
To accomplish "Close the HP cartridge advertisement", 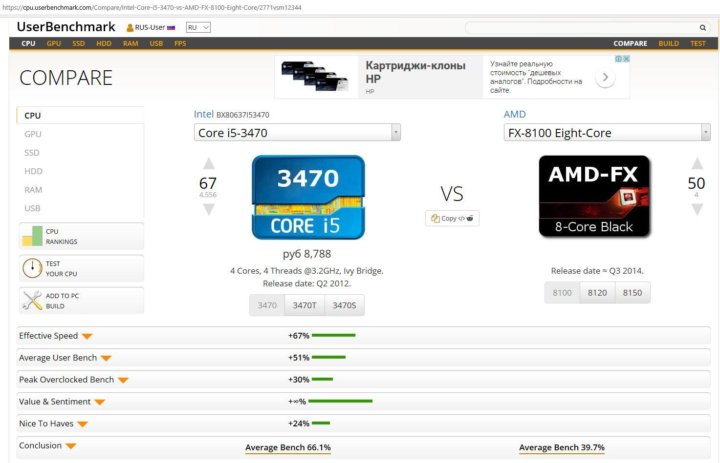I will coord(625,59).
